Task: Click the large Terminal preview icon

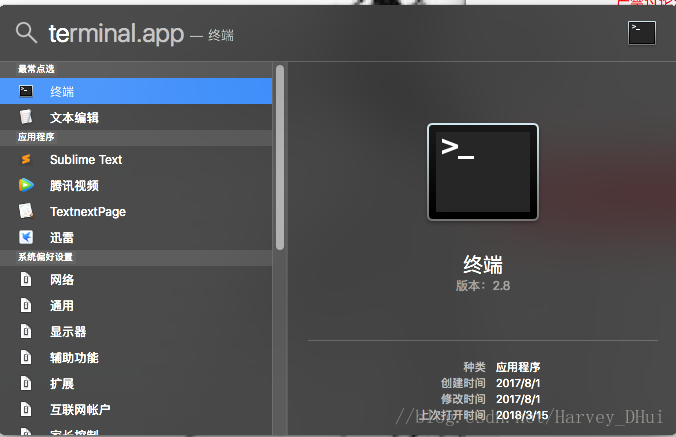Action: (x=483, y=172)
